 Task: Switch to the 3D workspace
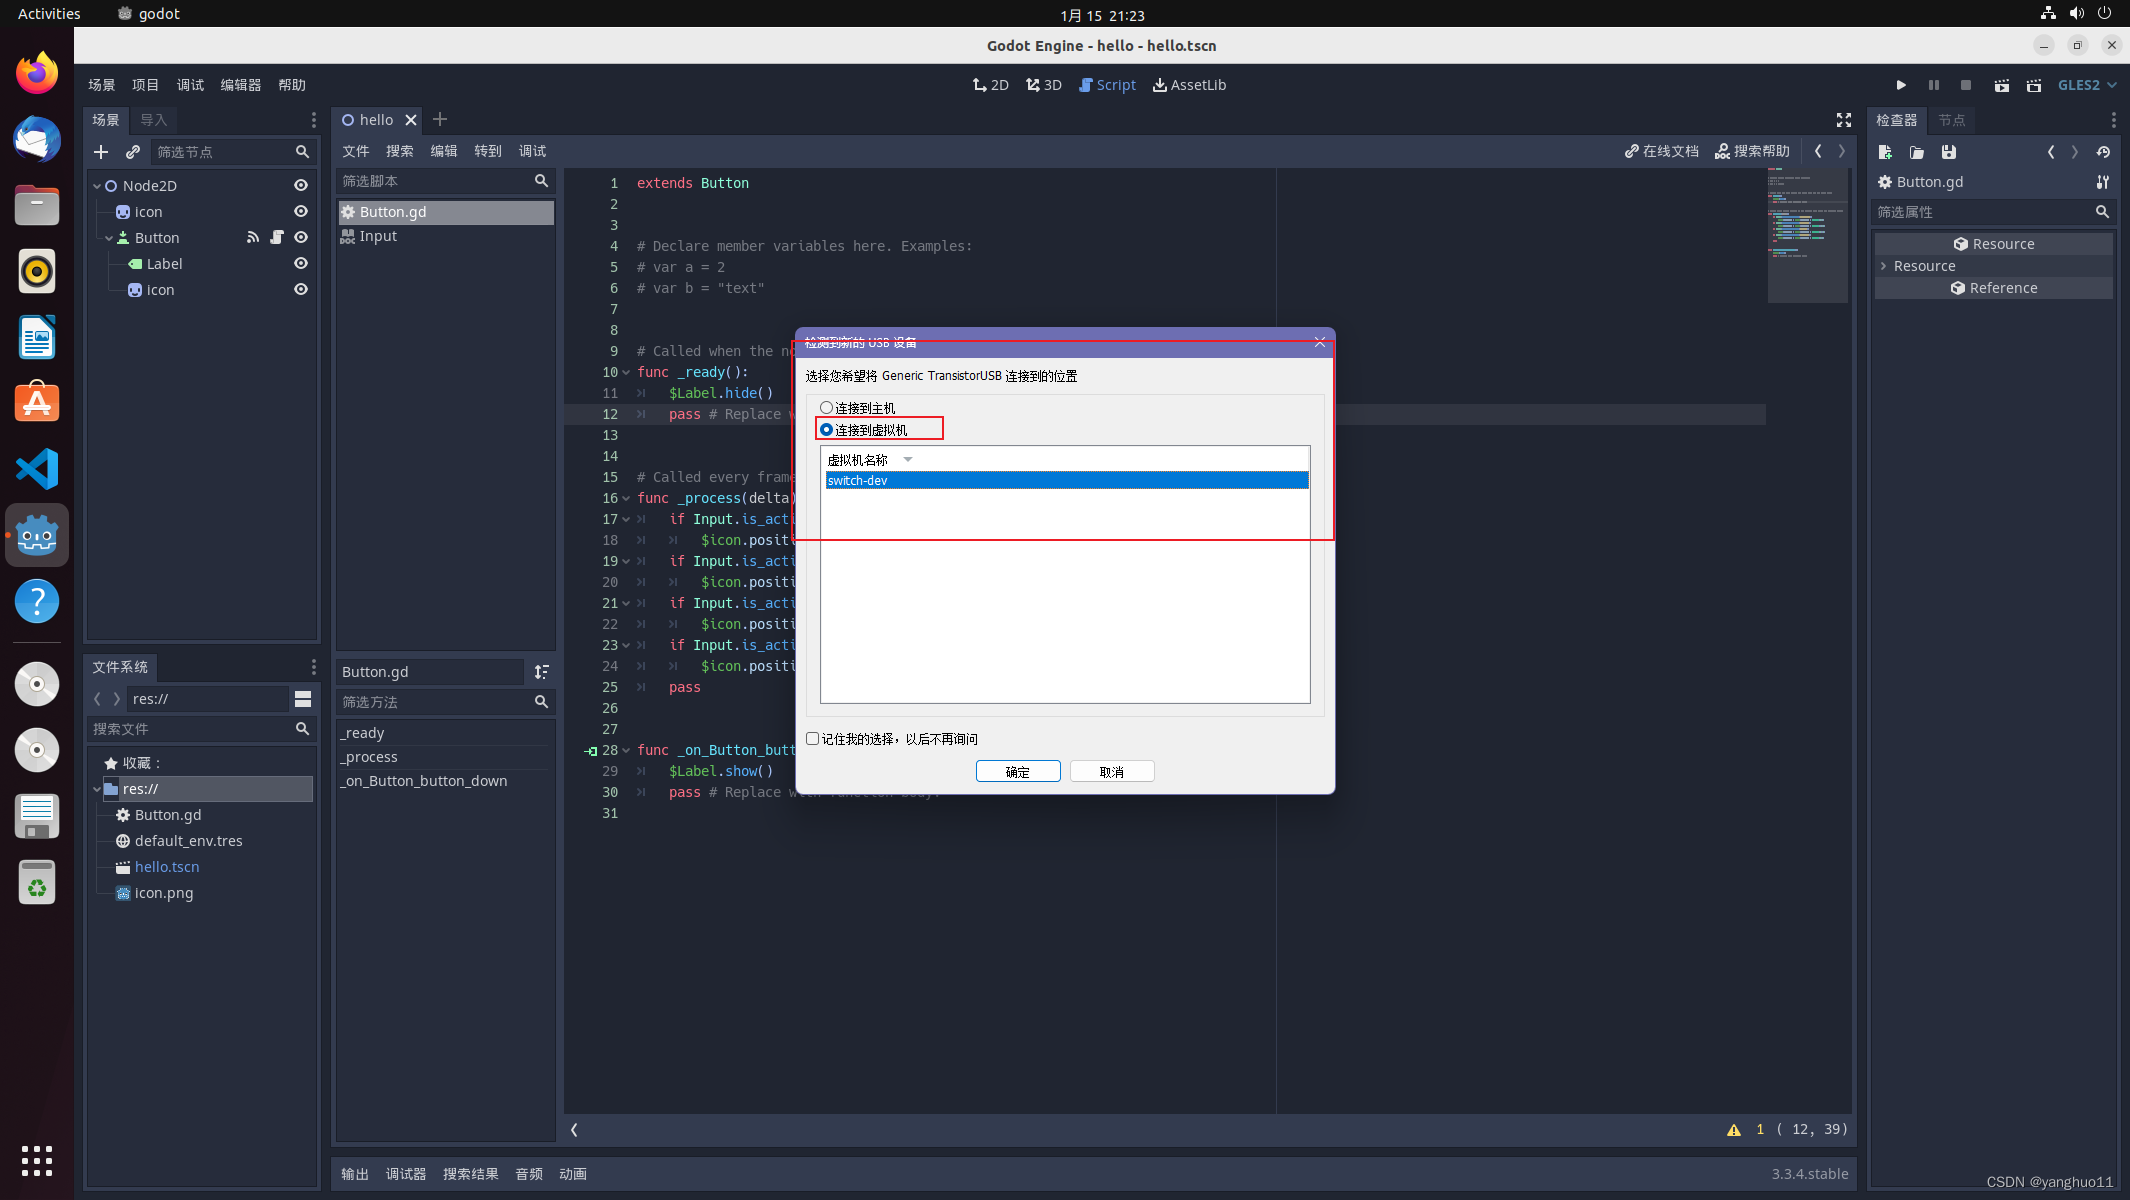click(x=1043, y=85)
